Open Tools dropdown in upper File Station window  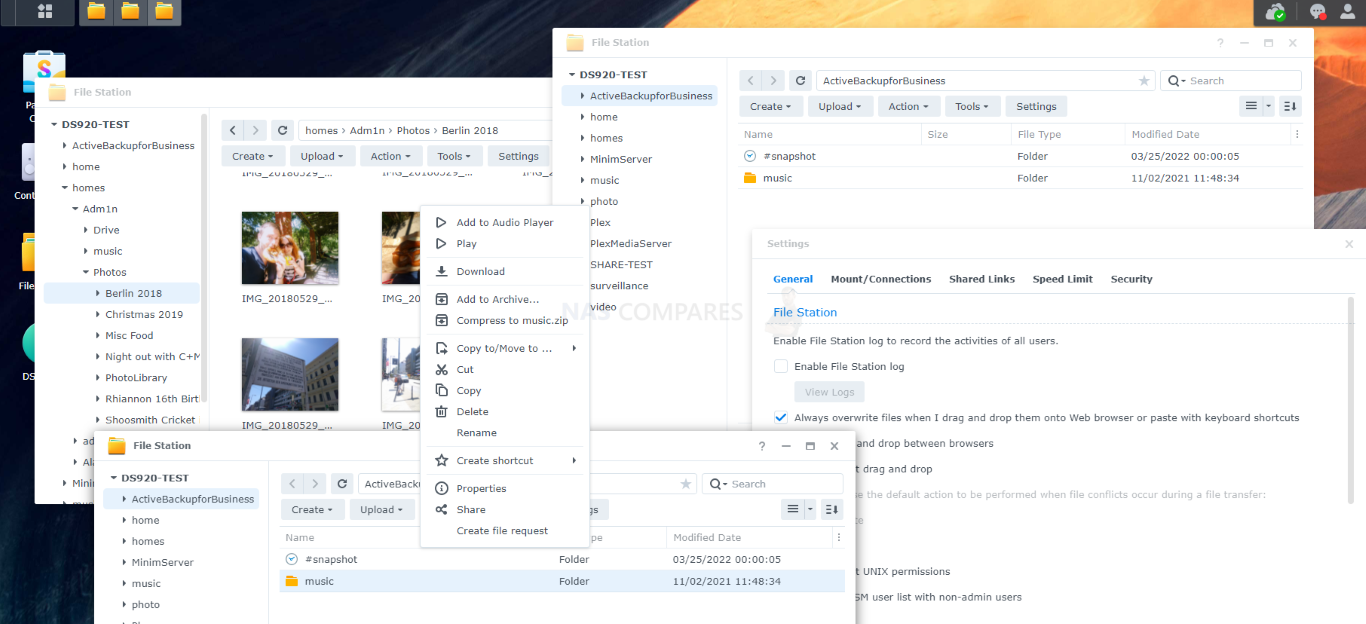[x=973, y=106]
